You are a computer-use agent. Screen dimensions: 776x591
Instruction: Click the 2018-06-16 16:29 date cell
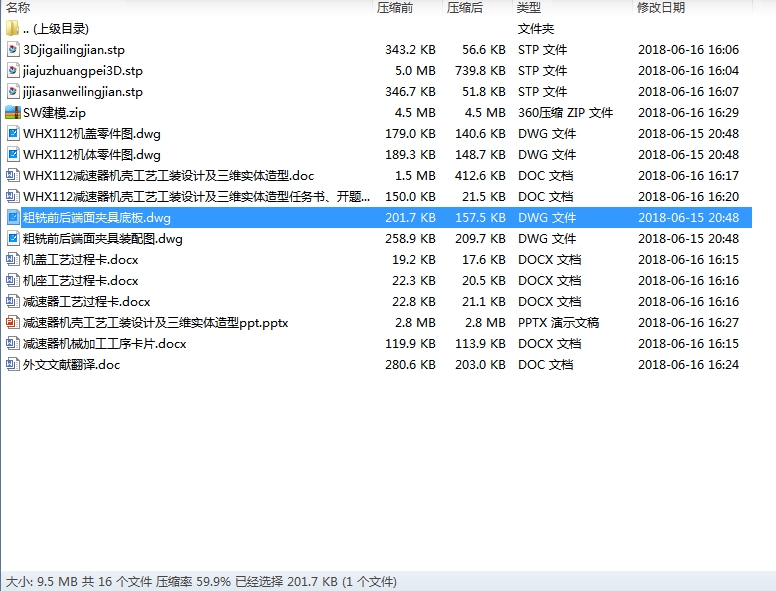point(688,113)
